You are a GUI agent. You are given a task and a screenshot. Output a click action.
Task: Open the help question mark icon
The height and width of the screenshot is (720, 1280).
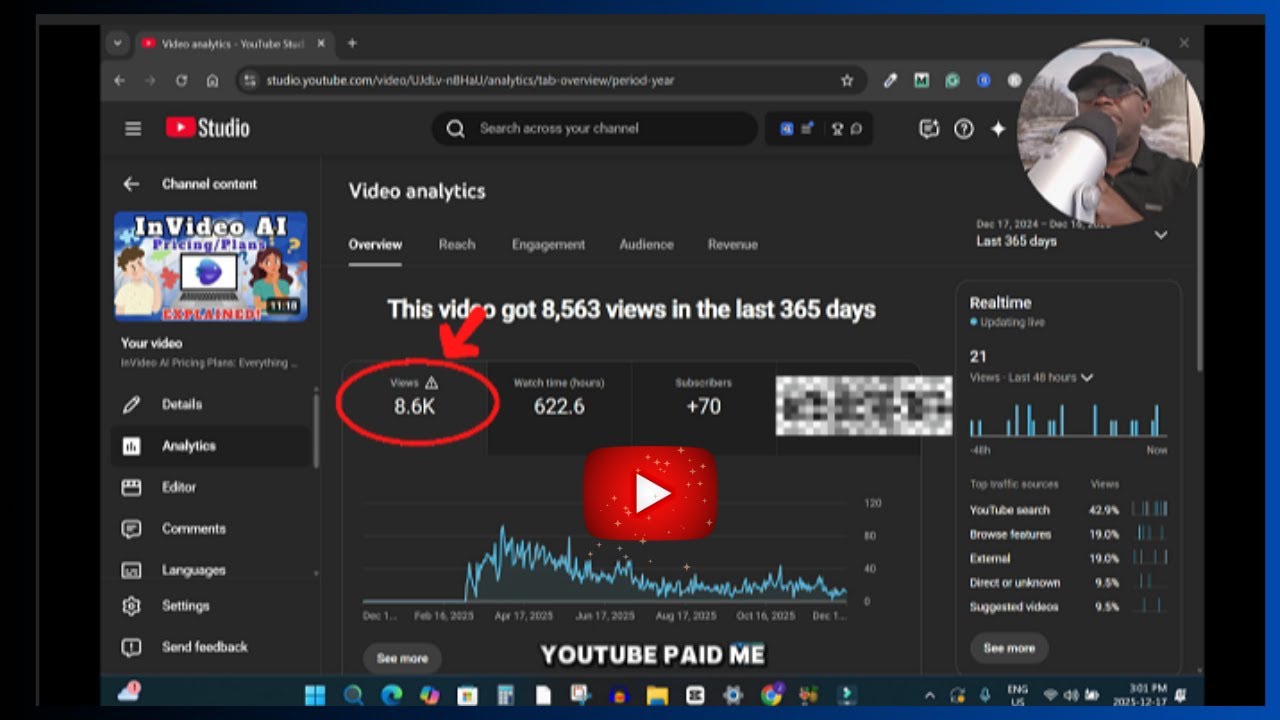coord(963,128)
